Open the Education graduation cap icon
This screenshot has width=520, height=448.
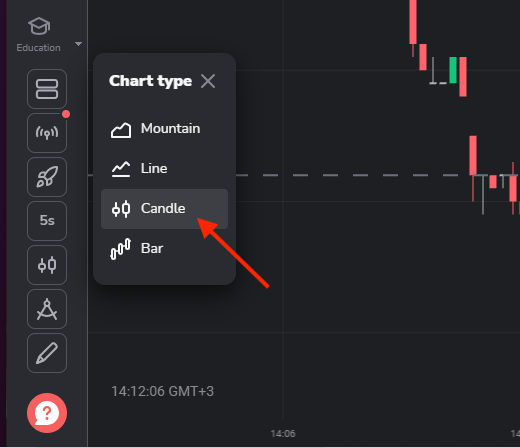(x=39, y=26)
